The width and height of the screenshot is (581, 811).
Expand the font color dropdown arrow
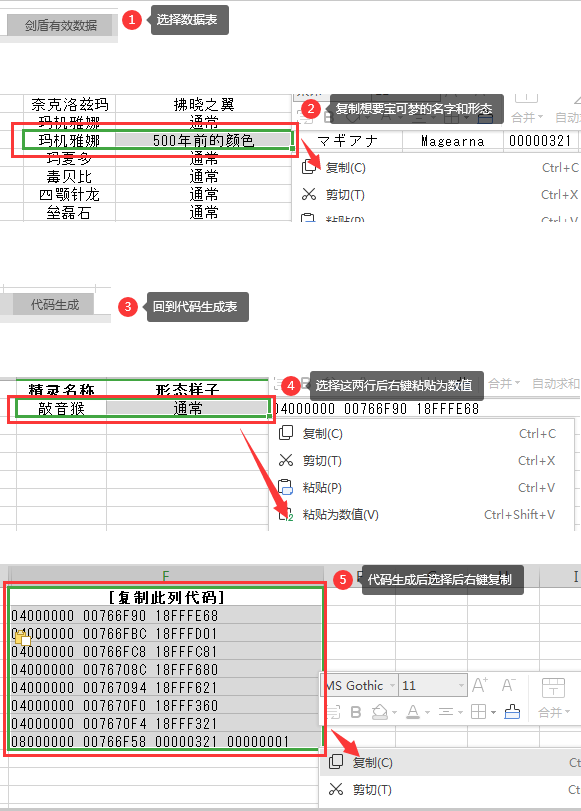427,713
